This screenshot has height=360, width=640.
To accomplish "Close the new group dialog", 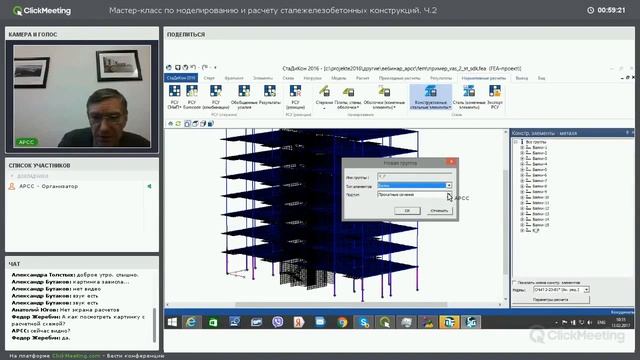I will click(451, 162).
